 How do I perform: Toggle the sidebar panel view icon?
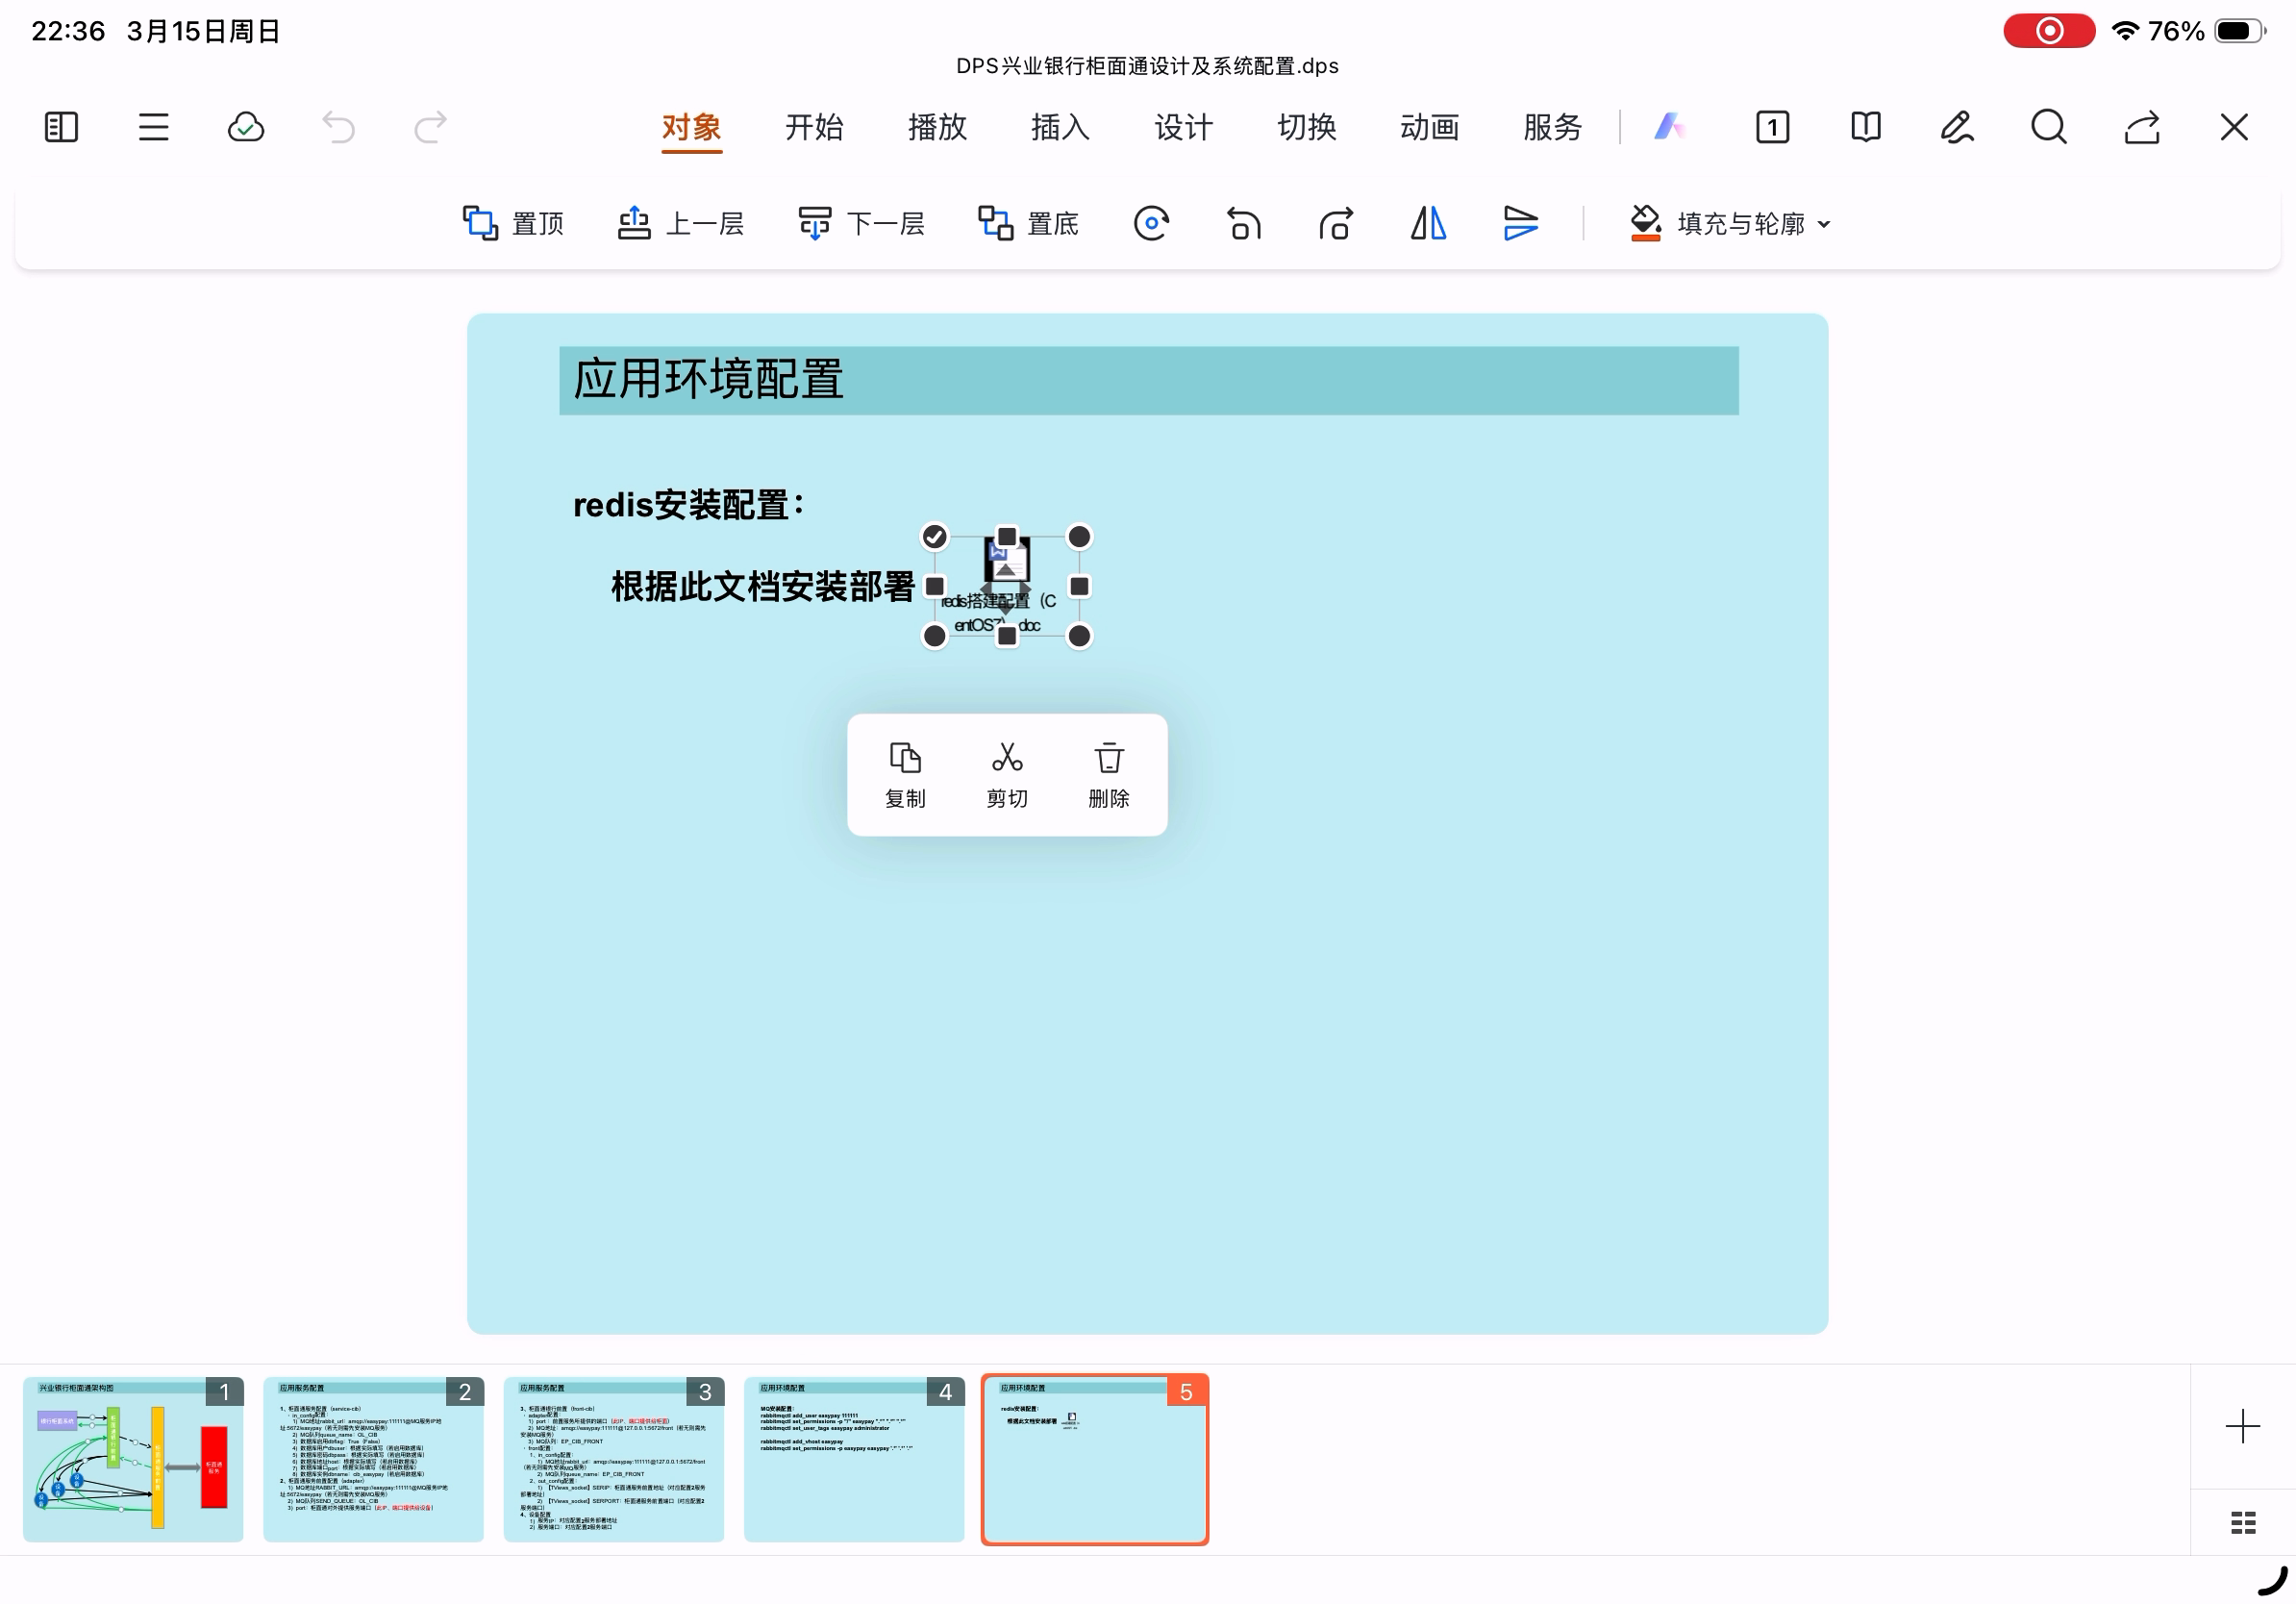tap(61, 127)
